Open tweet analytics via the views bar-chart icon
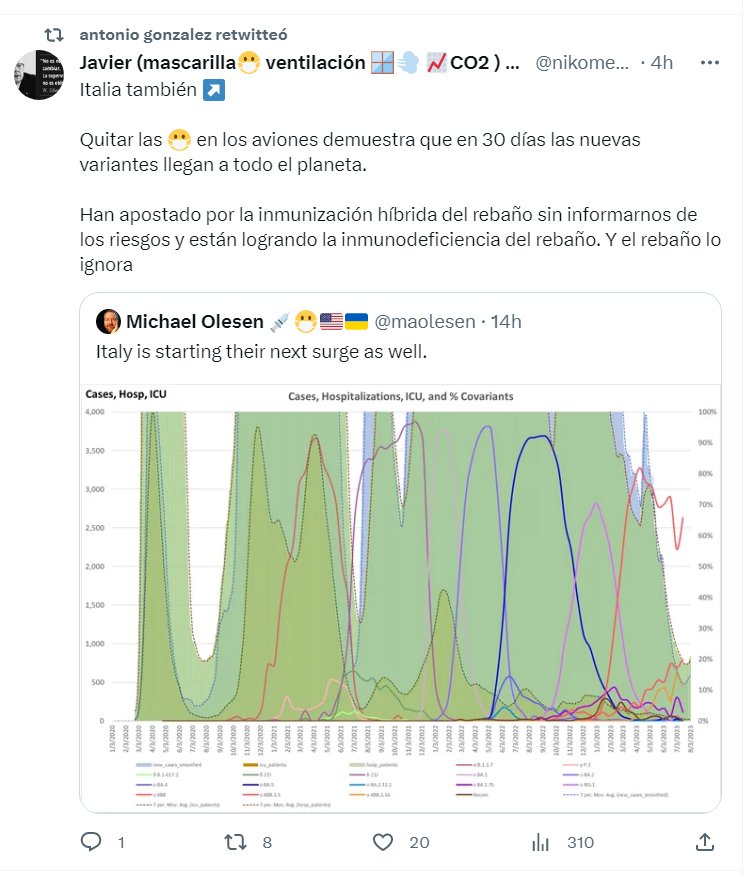 point(545,842)
